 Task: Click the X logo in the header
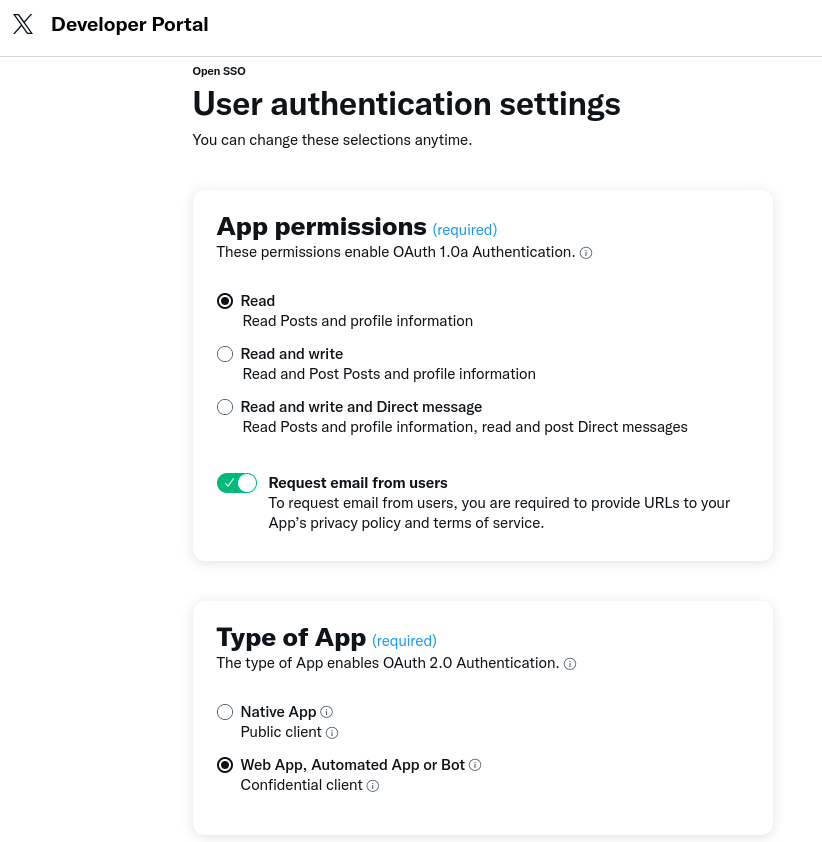(x=23, y=25)
